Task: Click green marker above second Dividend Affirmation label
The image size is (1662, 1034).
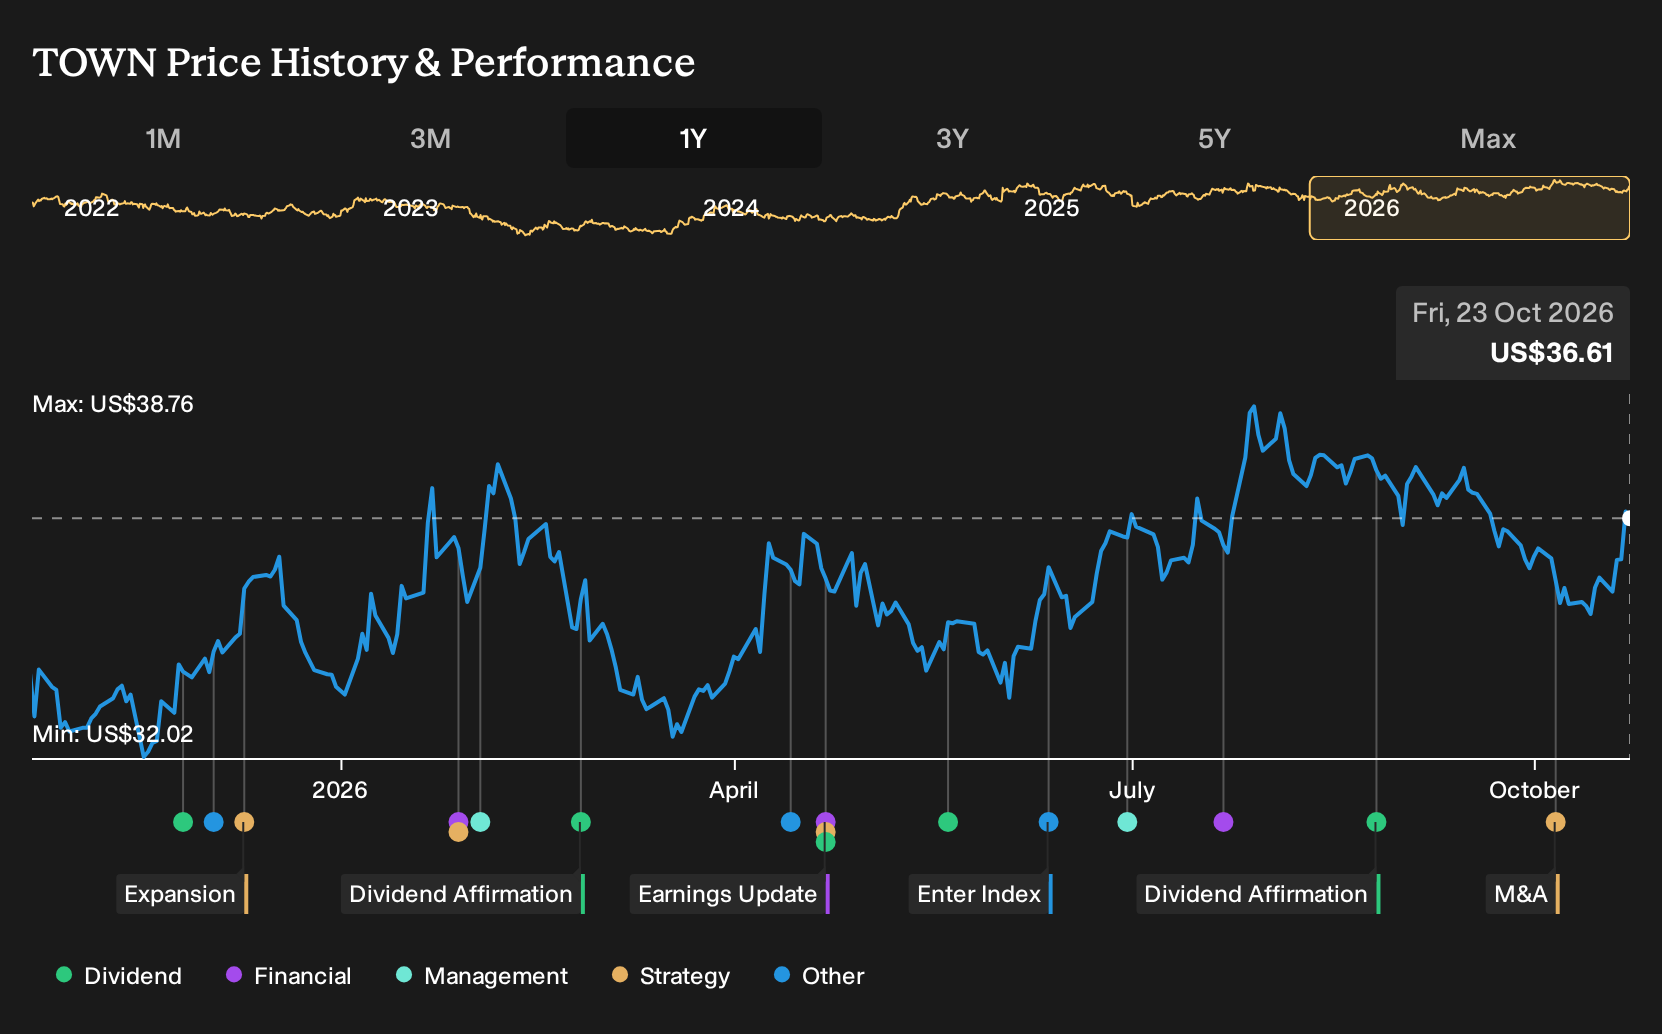Action: [x=1376, y=822]
